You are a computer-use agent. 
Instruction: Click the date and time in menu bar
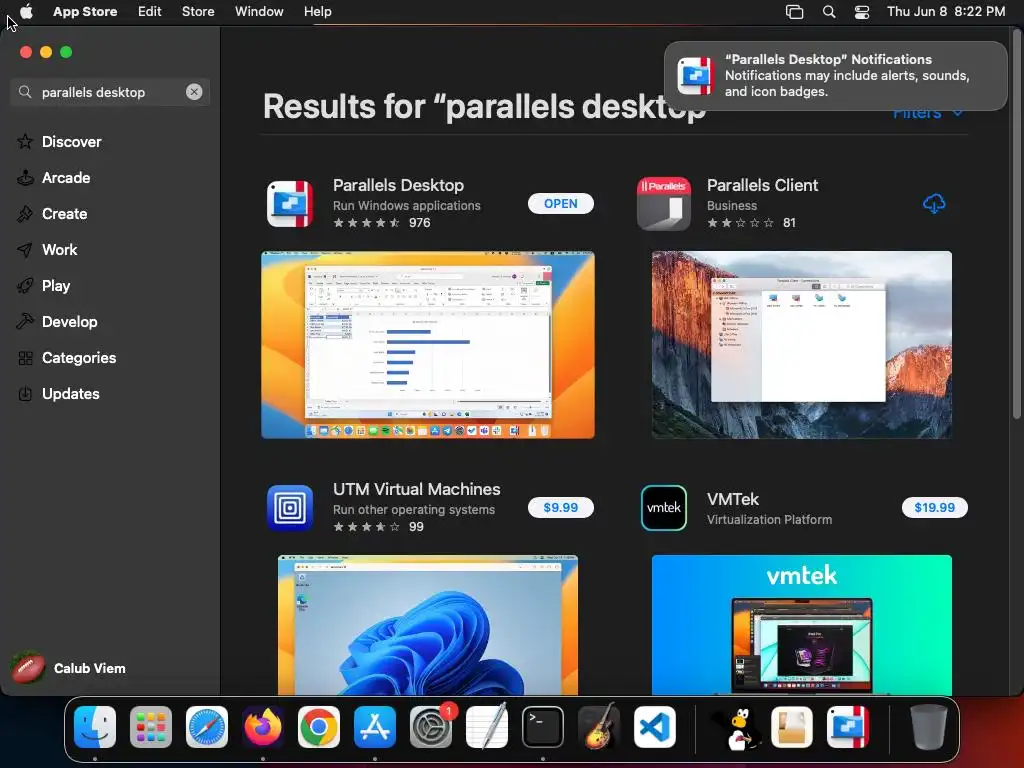[x=946, y=12]
